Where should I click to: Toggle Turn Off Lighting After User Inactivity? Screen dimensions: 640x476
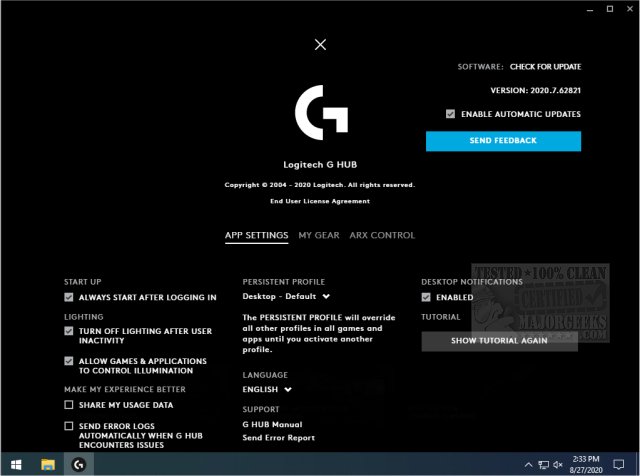[x=69, y=331]
